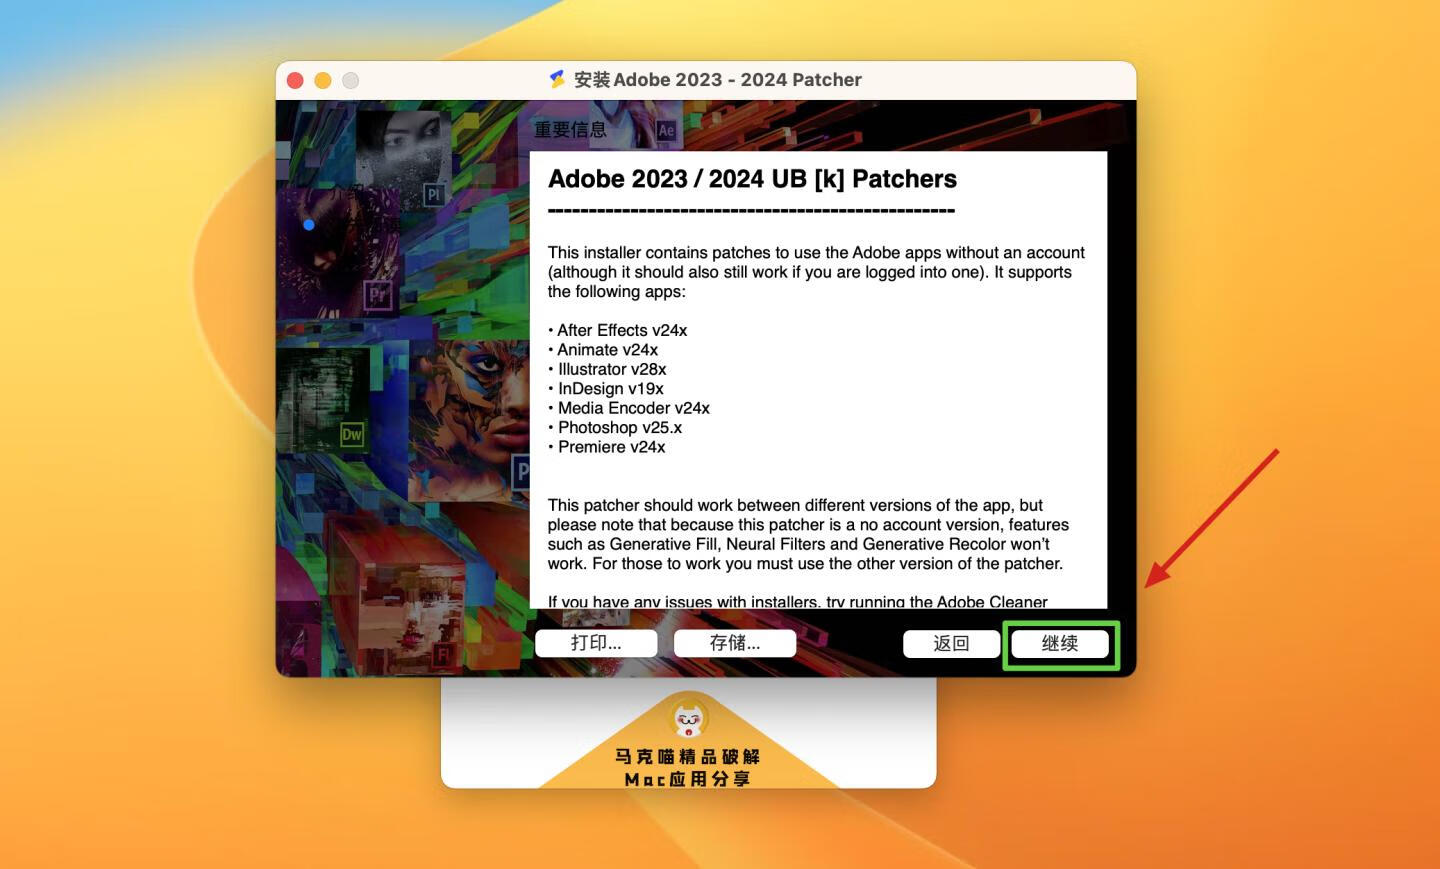The image size is (1440, 869).
Task: Click the 返回 (Go Back) button
Action: click(x=951, y=644)
